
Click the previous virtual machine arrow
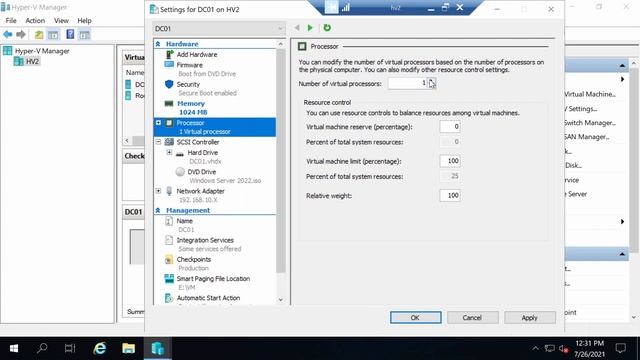pyautogui.click(x=297, y=28)
